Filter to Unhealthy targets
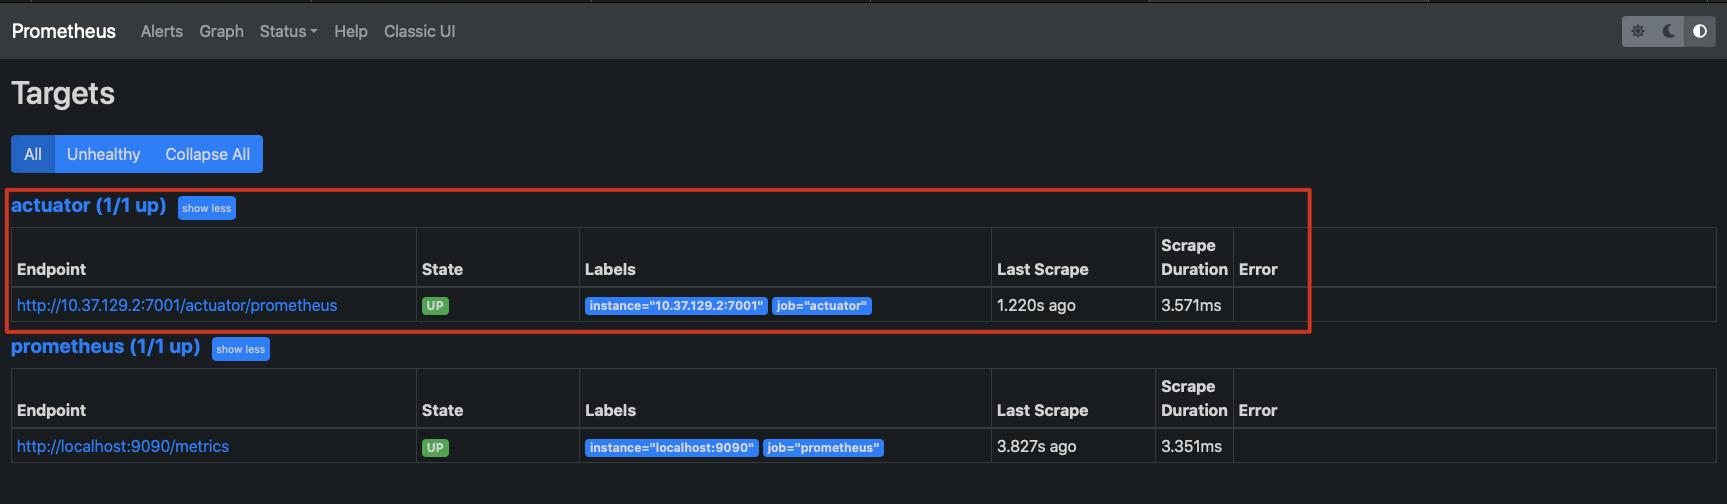1727x504 pixels. tap(103, 154)
